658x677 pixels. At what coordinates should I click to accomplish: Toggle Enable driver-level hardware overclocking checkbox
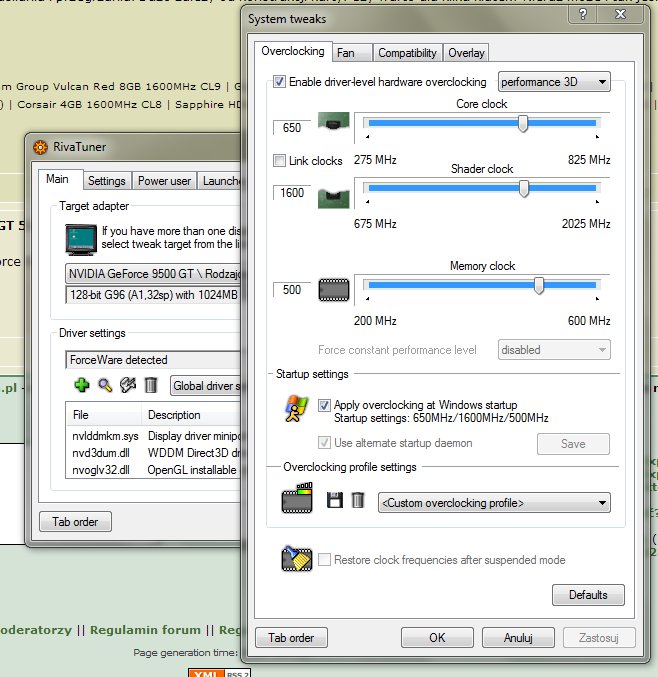[x=279, y=81]
